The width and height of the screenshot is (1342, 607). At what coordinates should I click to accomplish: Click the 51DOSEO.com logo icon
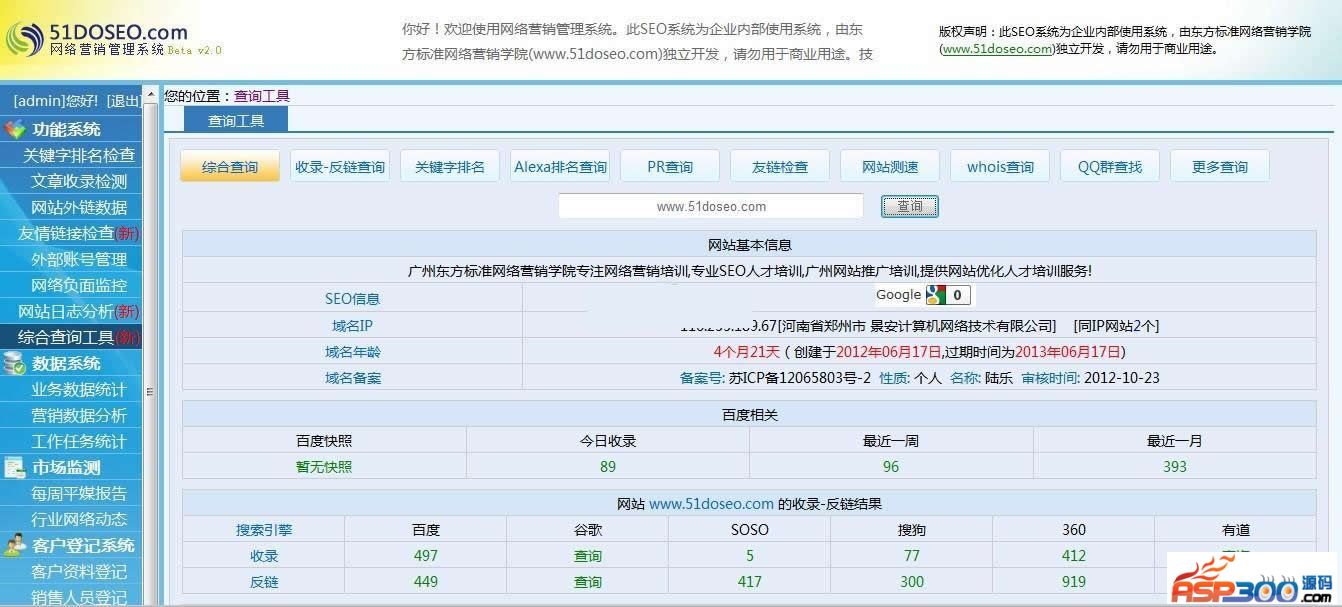click(x=24, y=38)
